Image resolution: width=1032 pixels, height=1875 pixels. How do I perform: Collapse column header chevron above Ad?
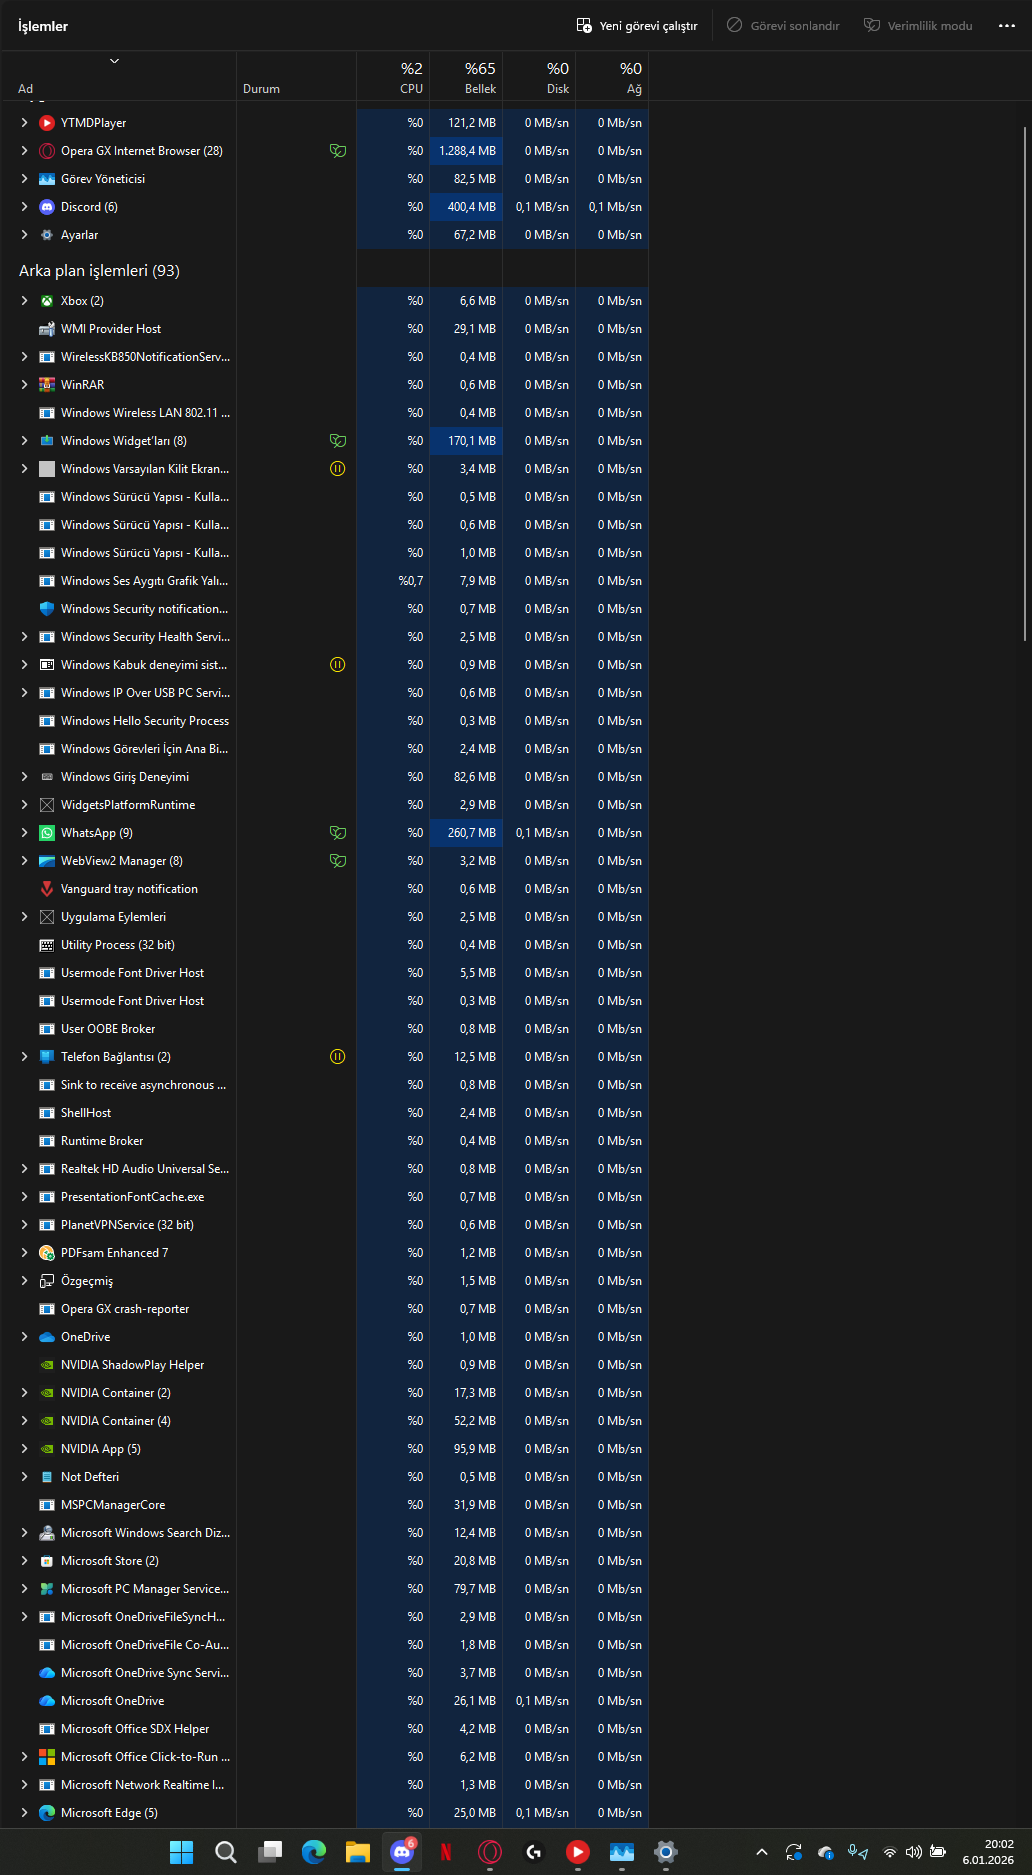[x=114, y=61]
